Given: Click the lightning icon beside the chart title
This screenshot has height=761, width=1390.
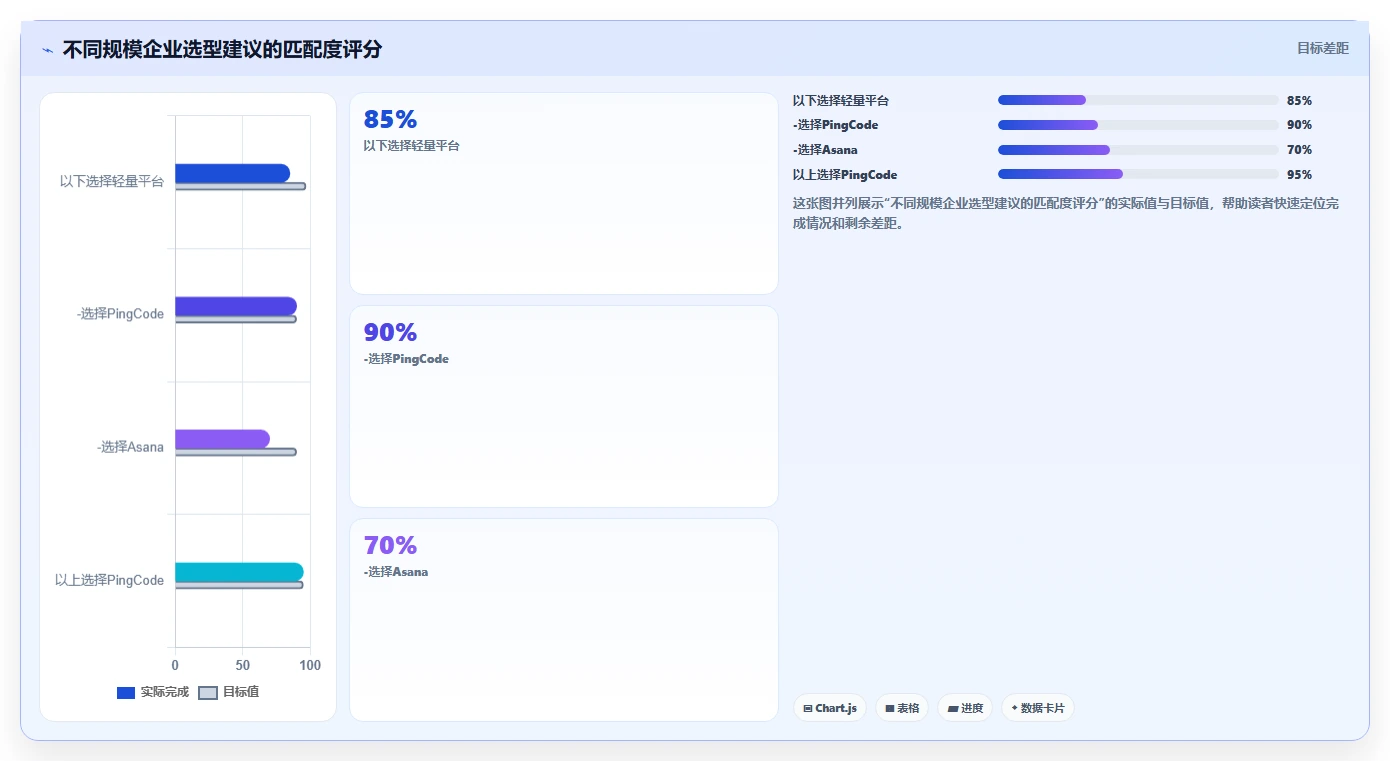Looking at the screenshot, I should 47,49.
